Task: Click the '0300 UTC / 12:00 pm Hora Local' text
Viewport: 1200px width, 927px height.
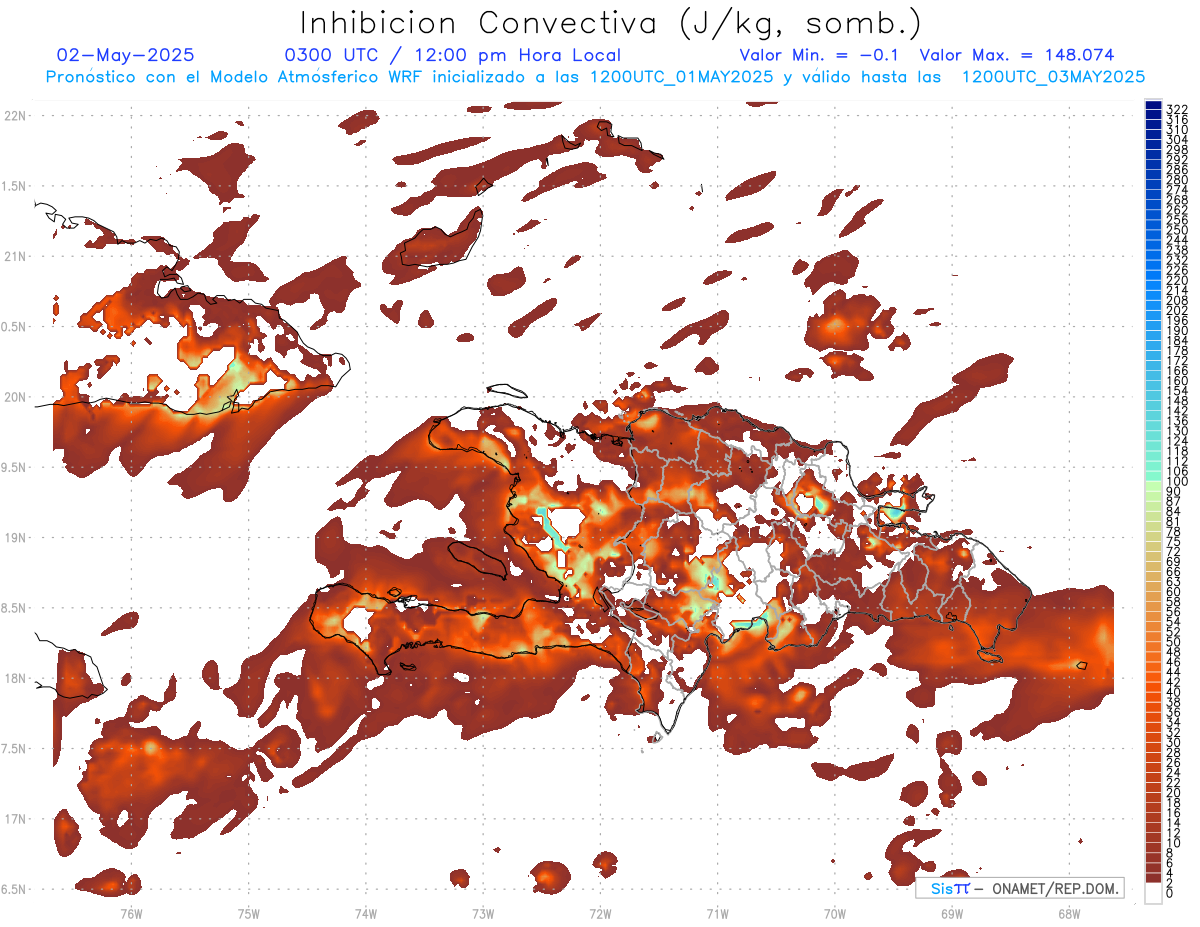Action: click(453, 55)
